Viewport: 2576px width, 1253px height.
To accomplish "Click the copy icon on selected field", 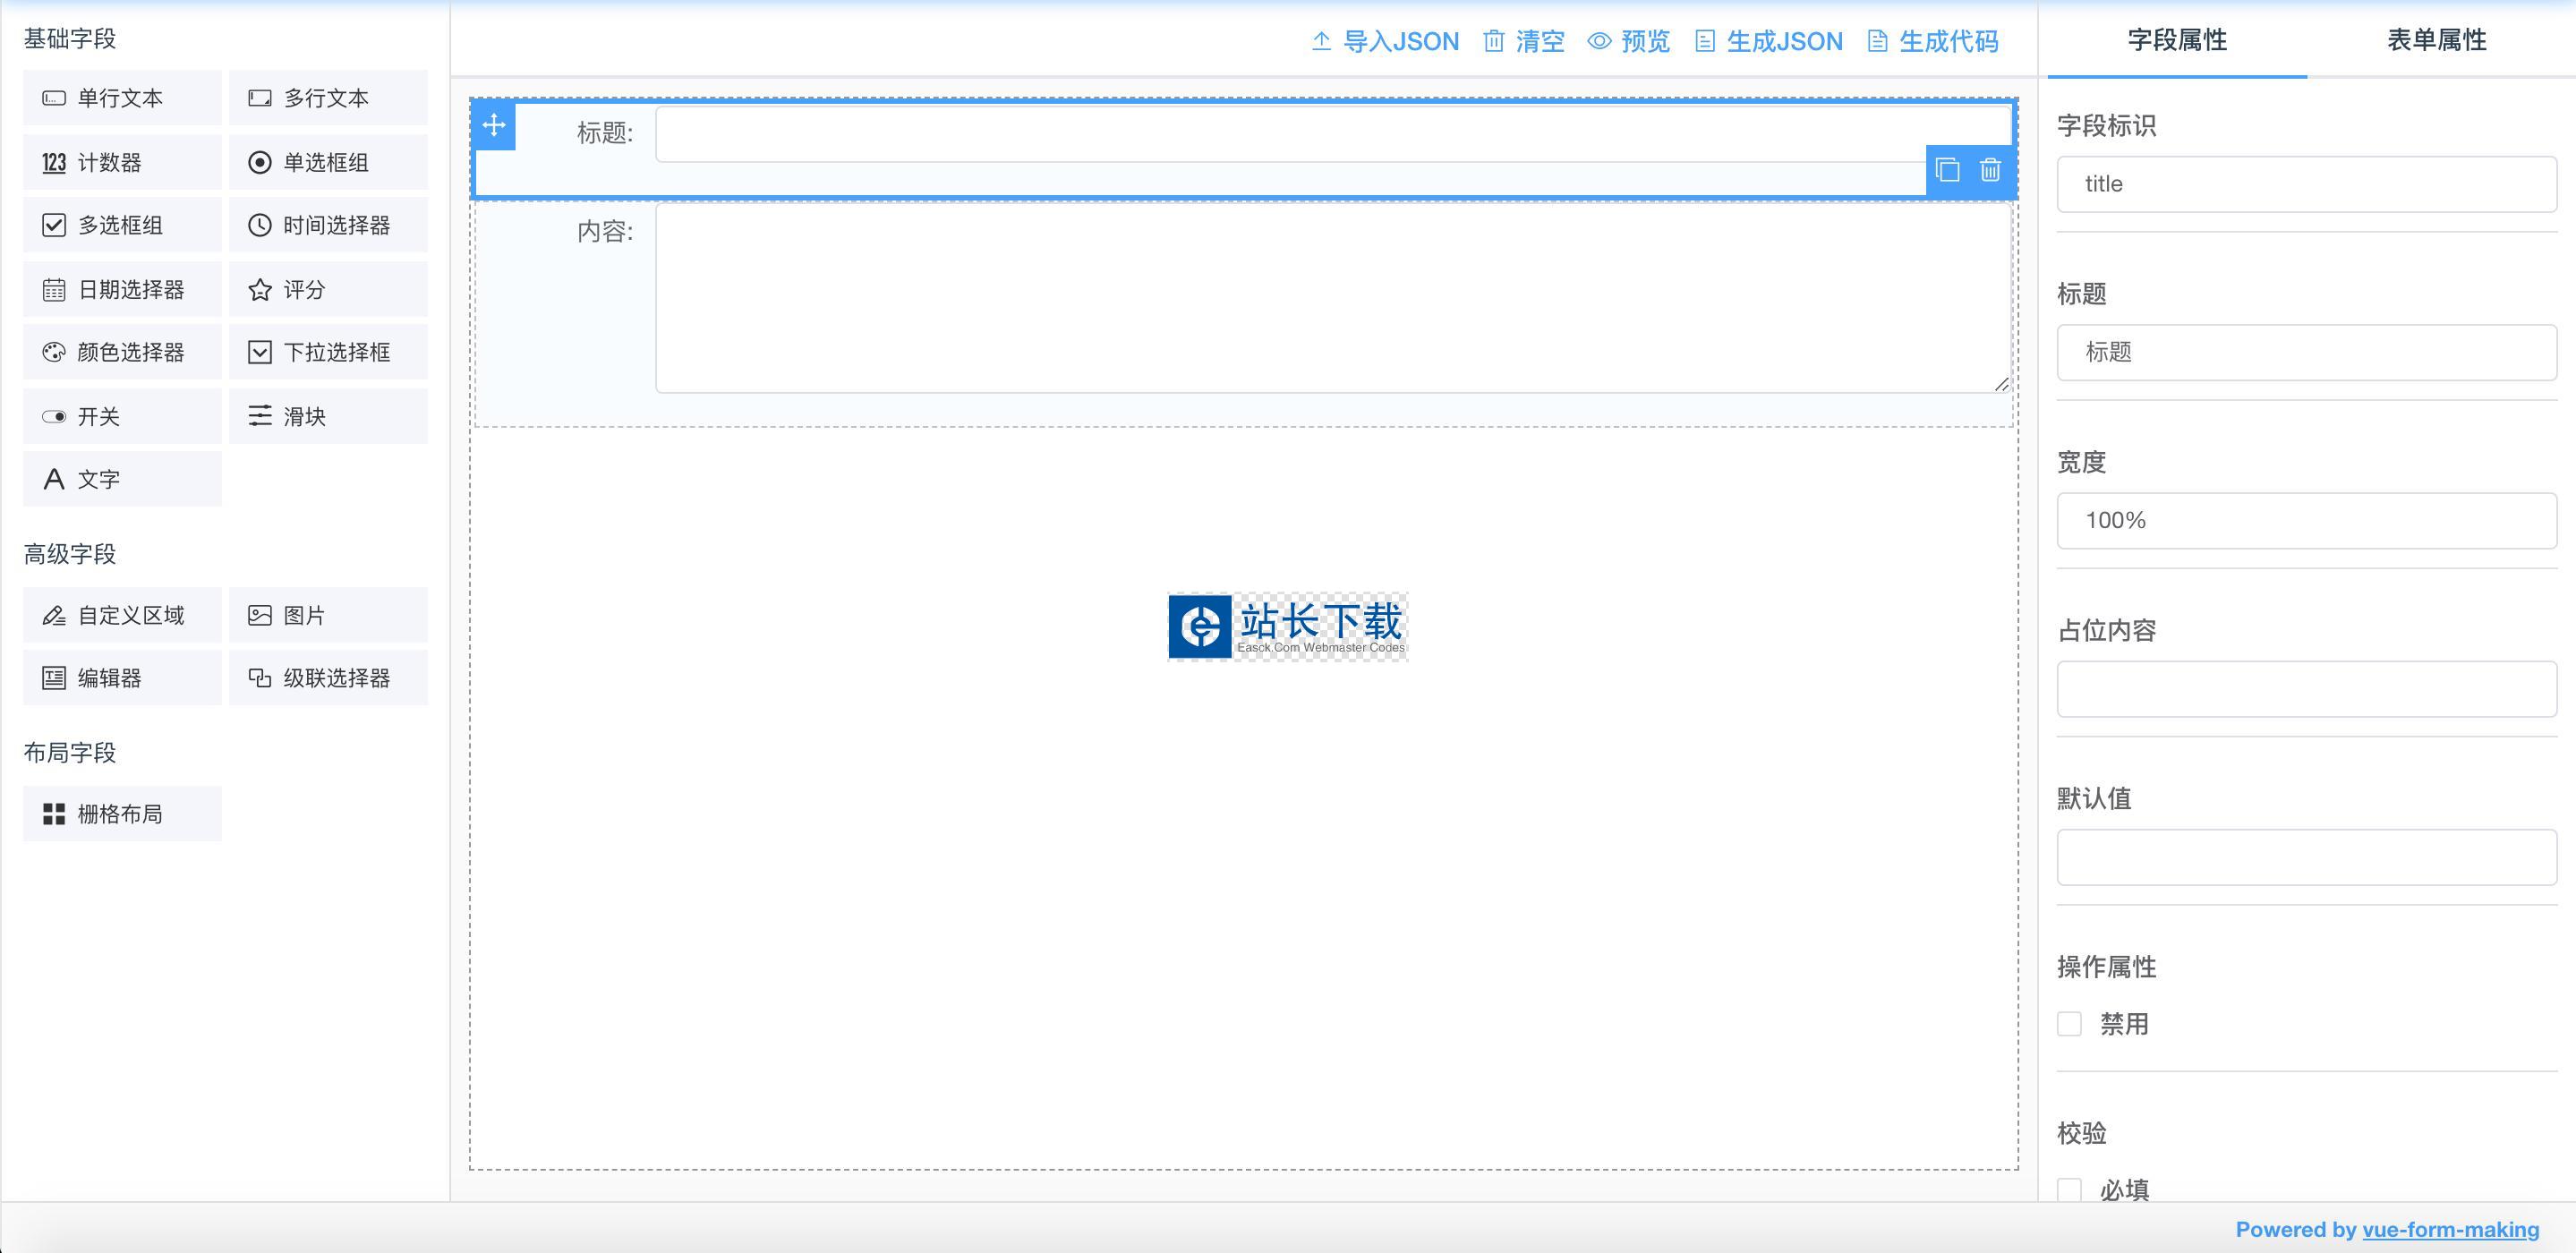I will coord(1947,170).
